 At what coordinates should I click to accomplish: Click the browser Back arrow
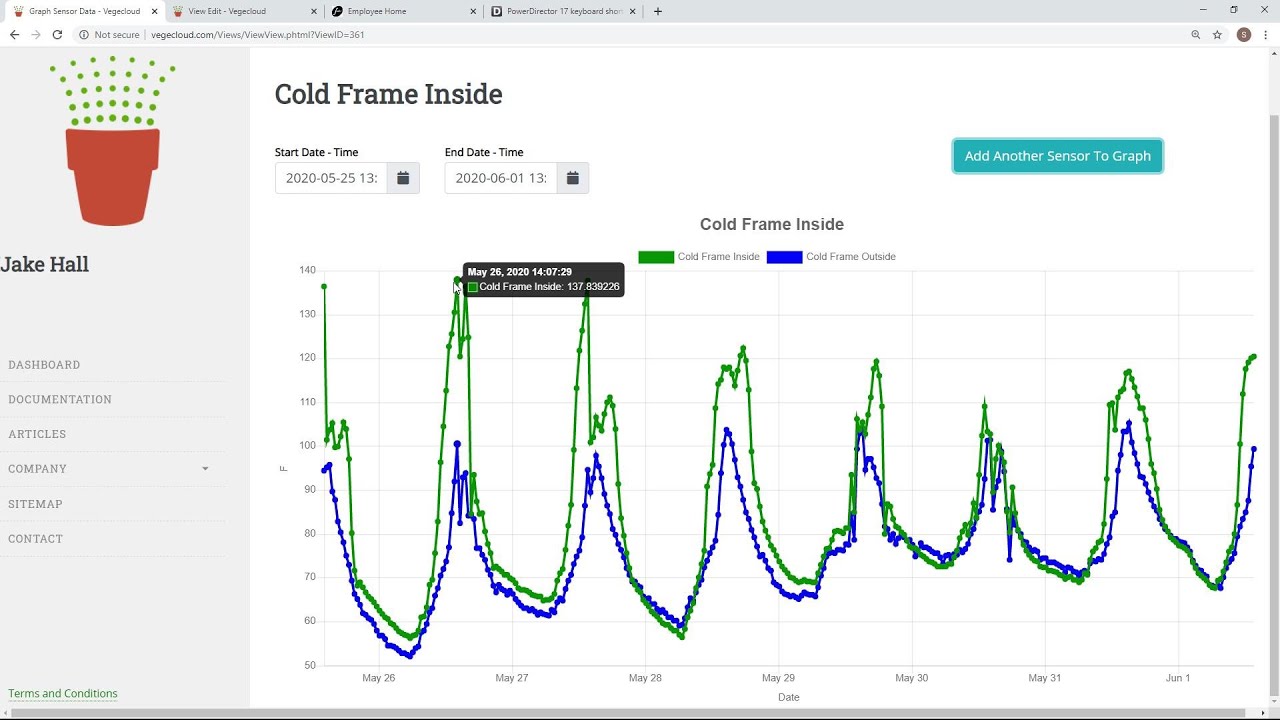coord(14,34)
